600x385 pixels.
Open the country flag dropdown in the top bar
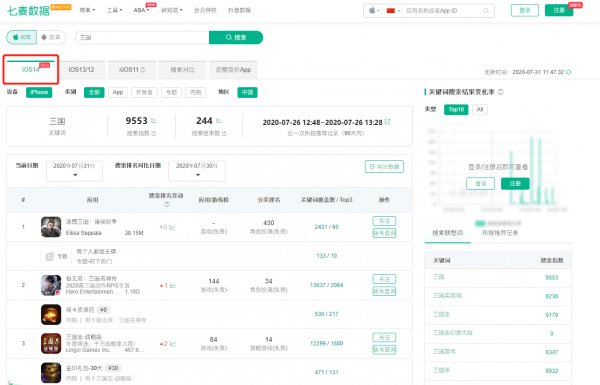393,11
